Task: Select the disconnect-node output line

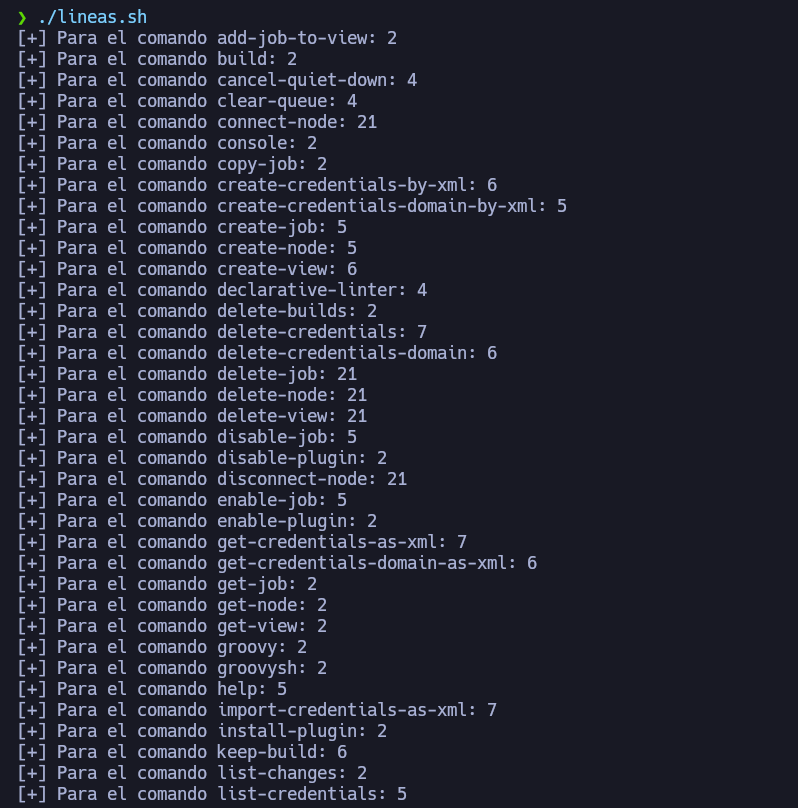Action: (x=212, y=479)
